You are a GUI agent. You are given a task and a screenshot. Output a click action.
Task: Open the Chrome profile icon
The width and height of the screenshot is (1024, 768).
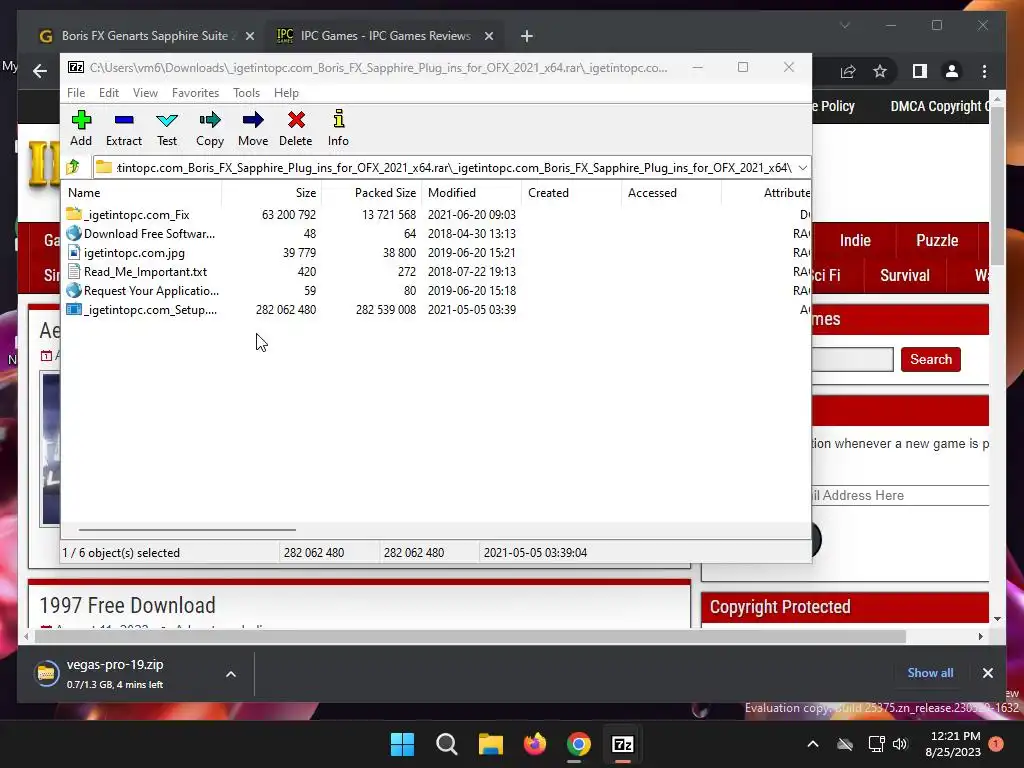[952, 71]
